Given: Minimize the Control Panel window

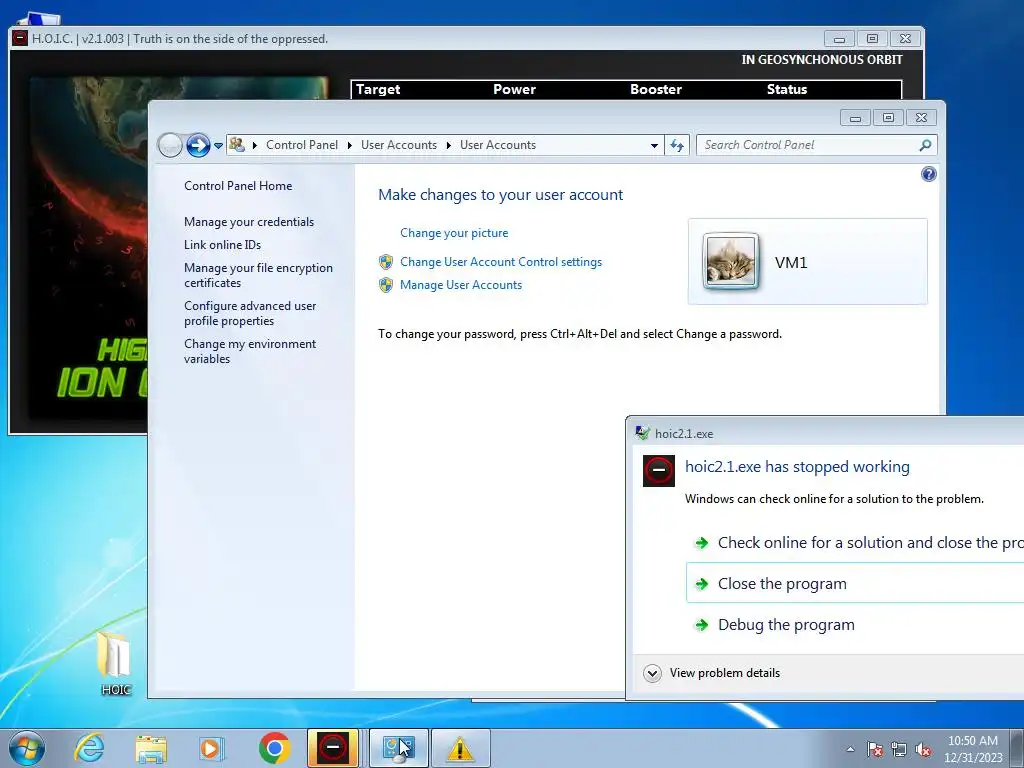Looking at the screenshot, I should click(x=855, y=118).
